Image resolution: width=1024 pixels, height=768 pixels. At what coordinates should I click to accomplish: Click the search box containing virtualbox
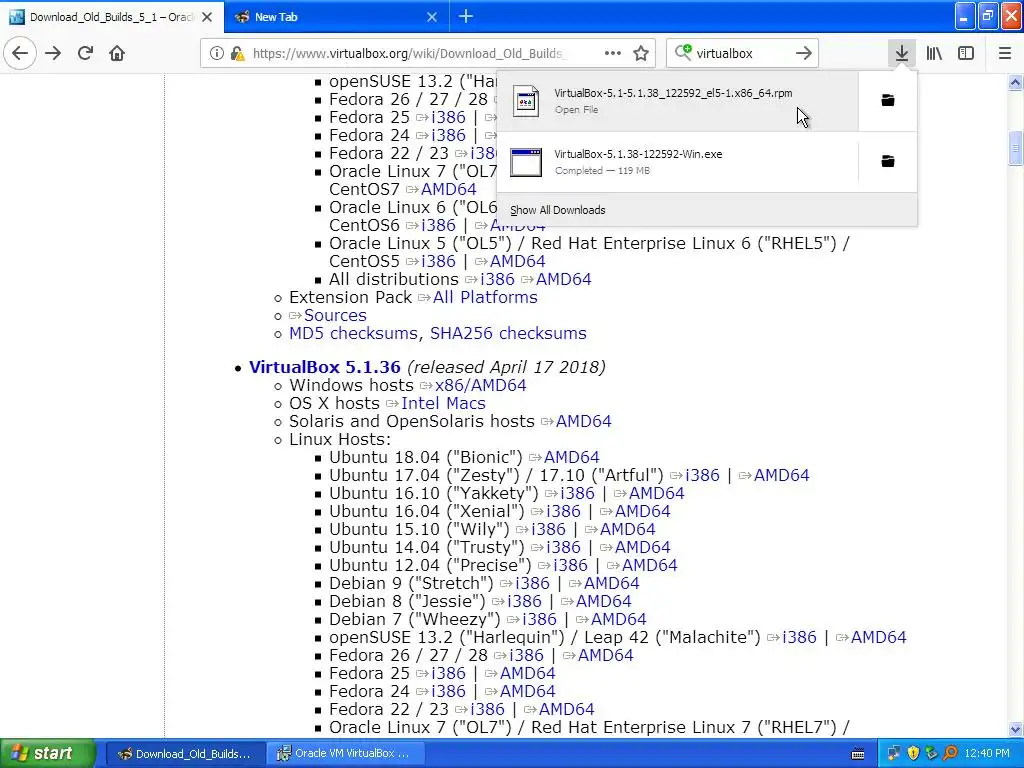pos(741,53)
